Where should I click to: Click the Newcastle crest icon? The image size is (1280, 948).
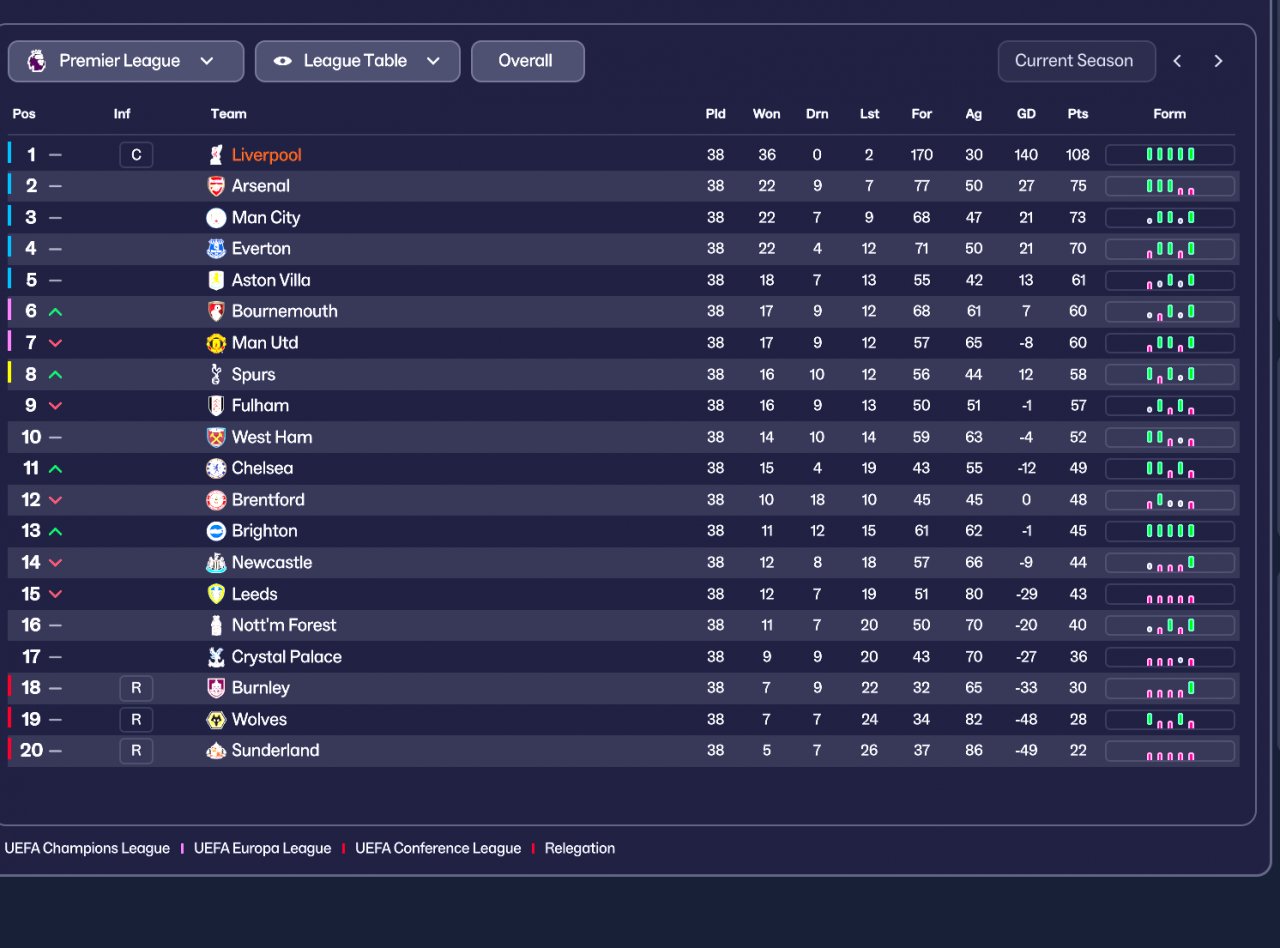(216, 563)
